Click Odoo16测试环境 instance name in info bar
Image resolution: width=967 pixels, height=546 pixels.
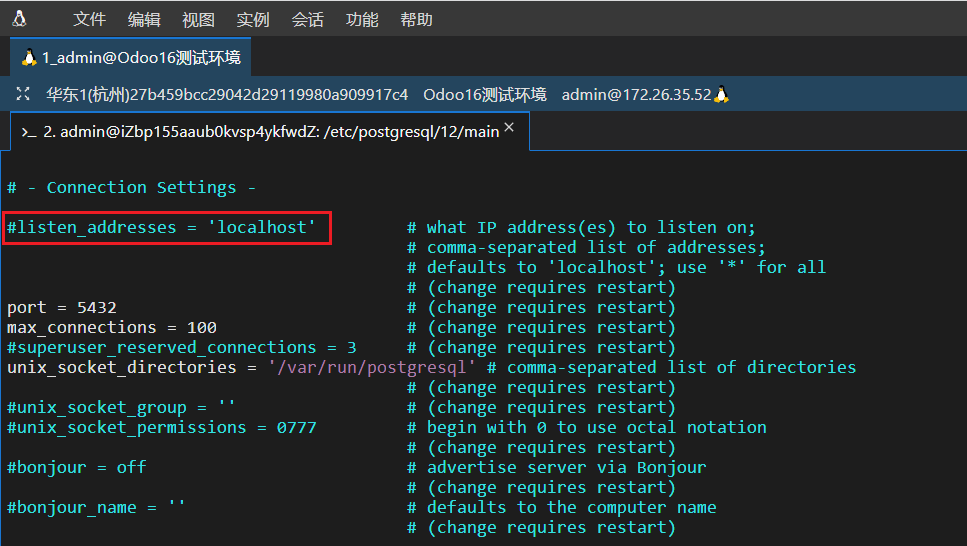(485, 94)
